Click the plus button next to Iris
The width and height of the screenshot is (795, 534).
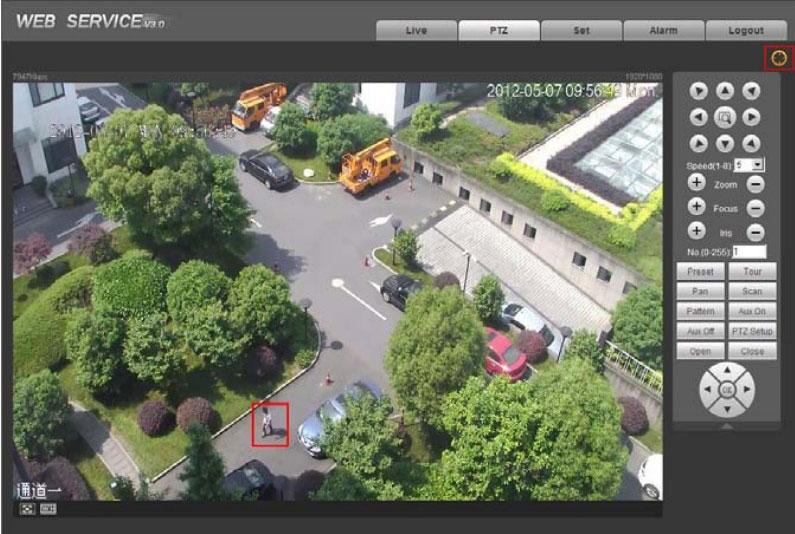tap(697, 231)
